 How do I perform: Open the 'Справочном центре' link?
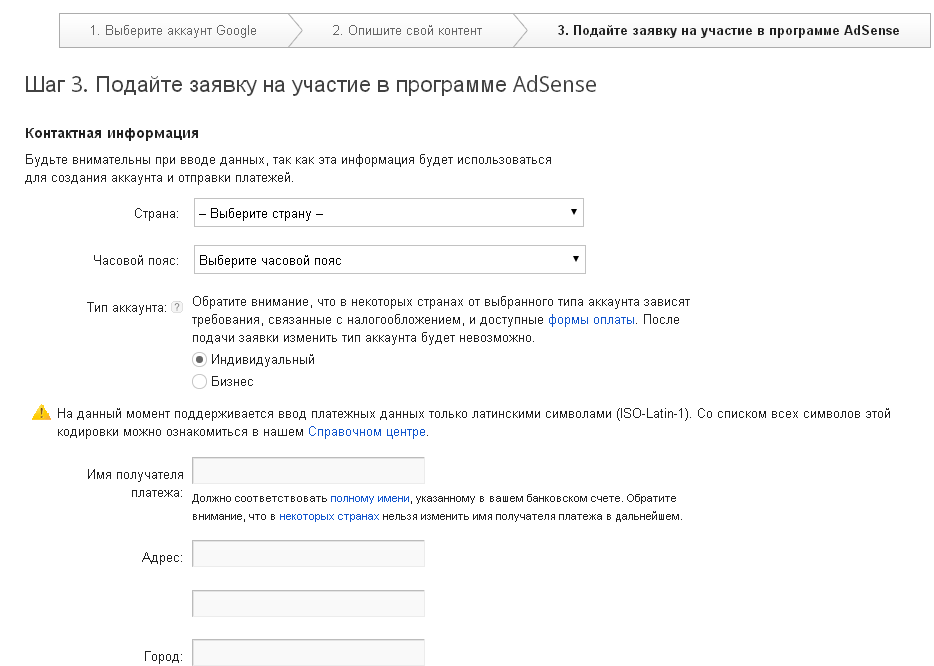[366, 432]
